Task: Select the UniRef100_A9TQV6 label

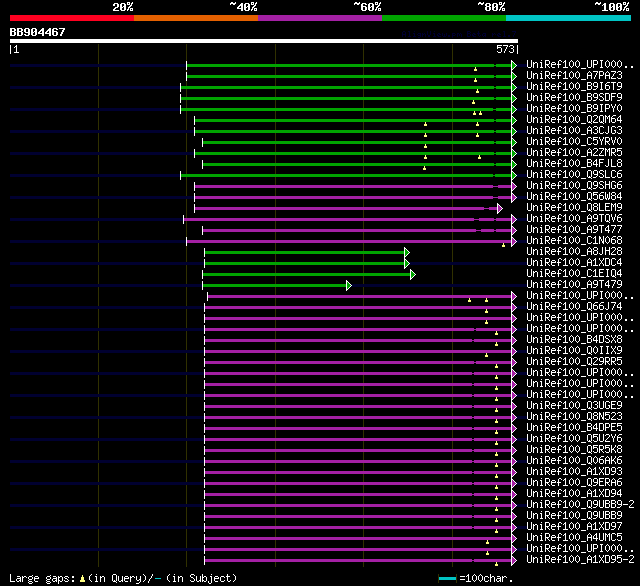Action: pyautogui.click(x=574, y=219)
